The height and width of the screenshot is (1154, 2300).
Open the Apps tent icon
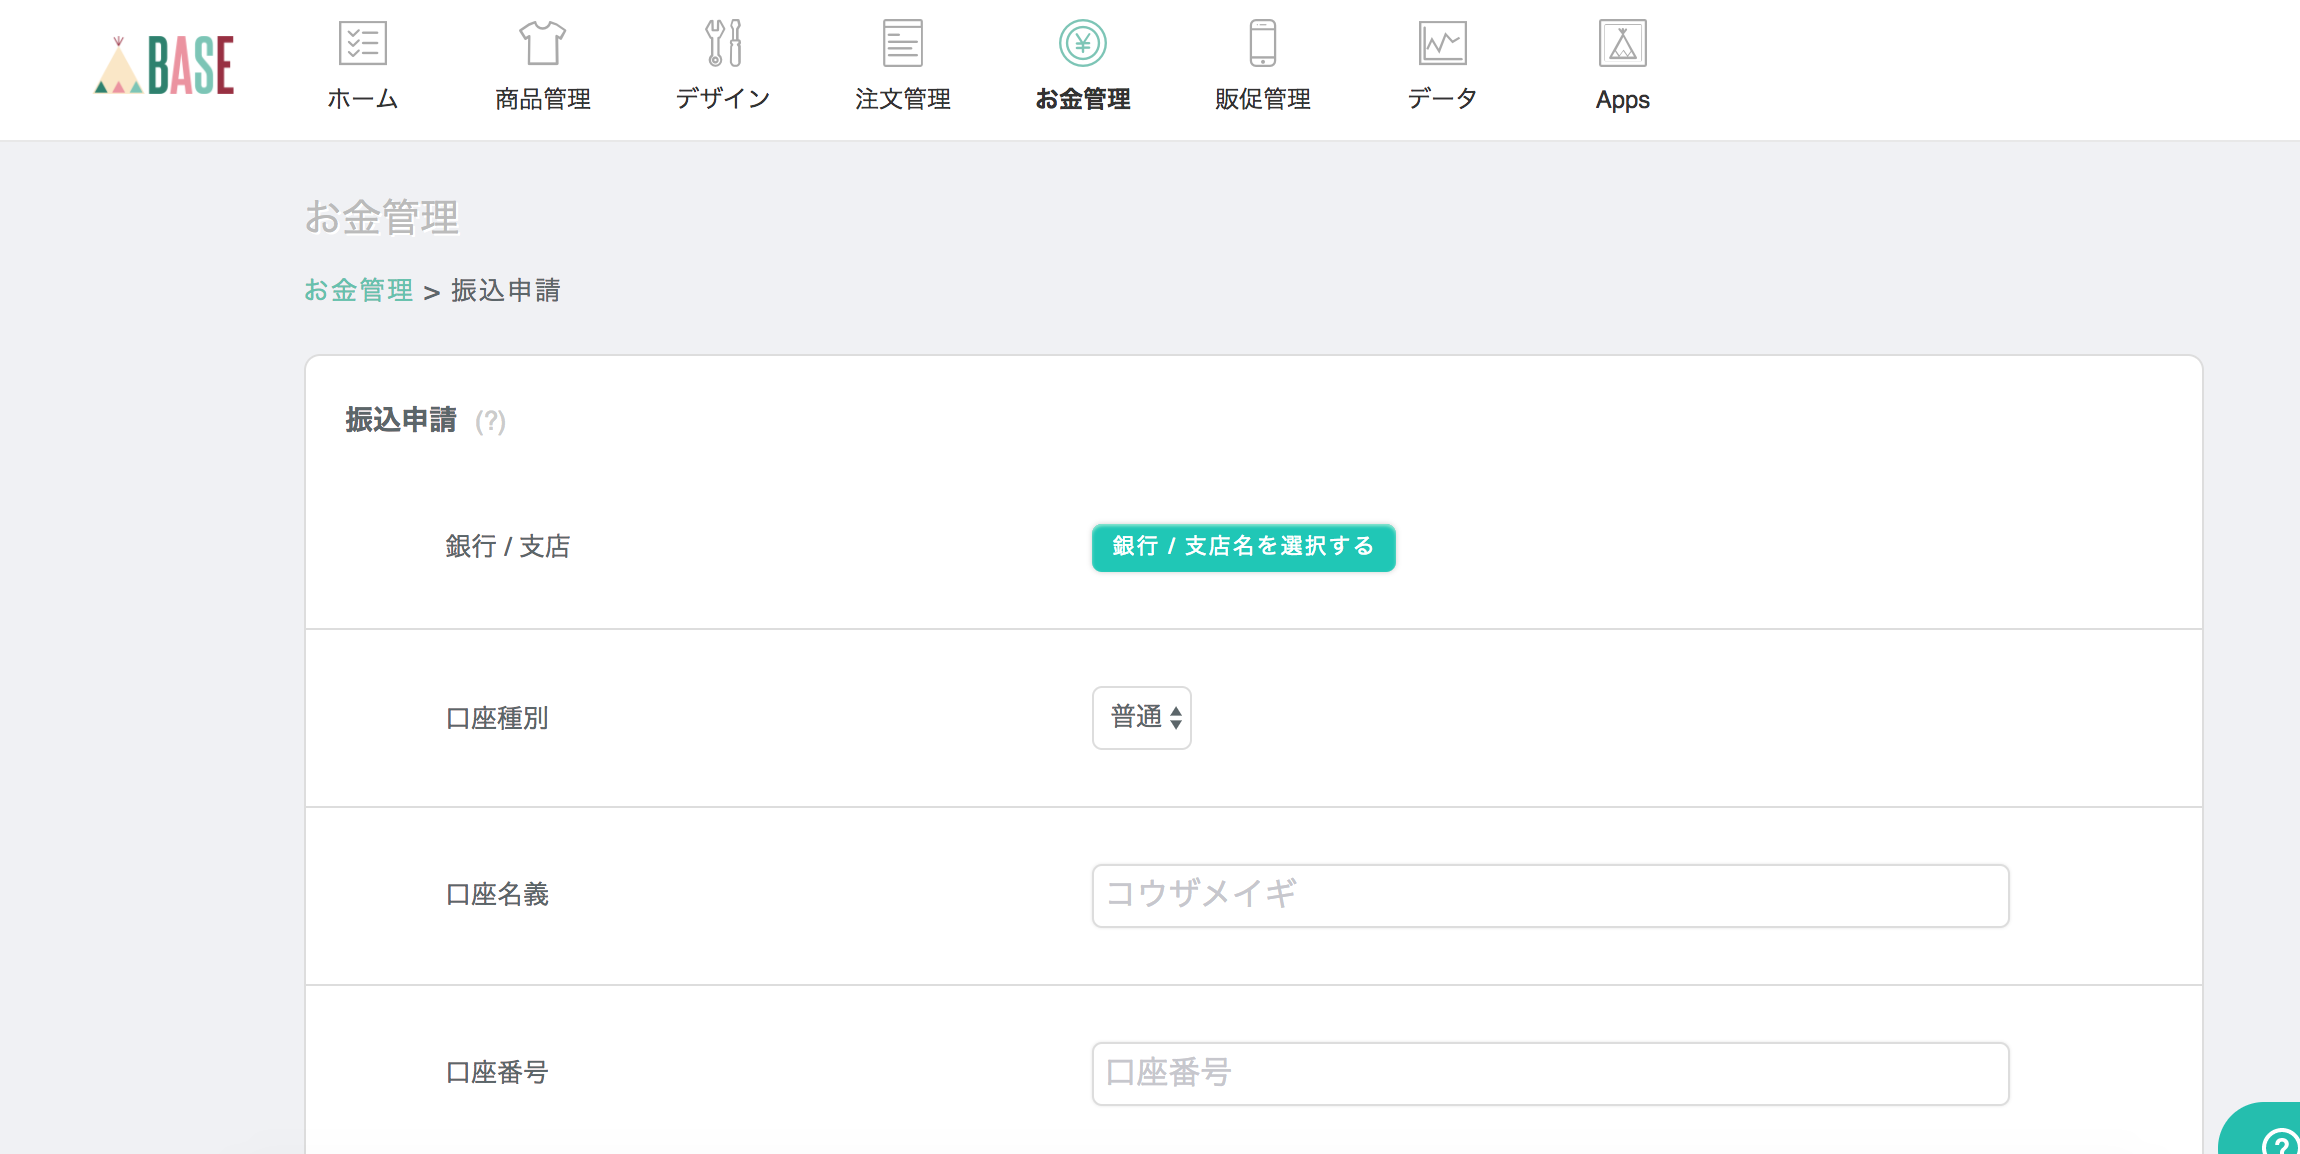pyautogui.click(x=1623, y=43)
